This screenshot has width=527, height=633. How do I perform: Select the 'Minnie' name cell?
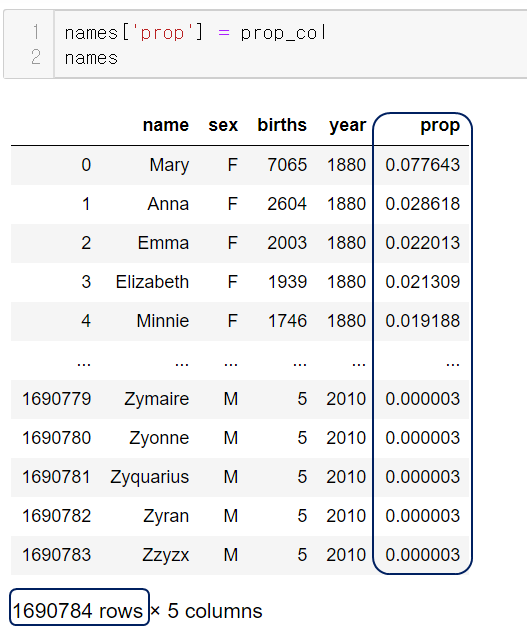pyautogui.click(x=163, y=321)
